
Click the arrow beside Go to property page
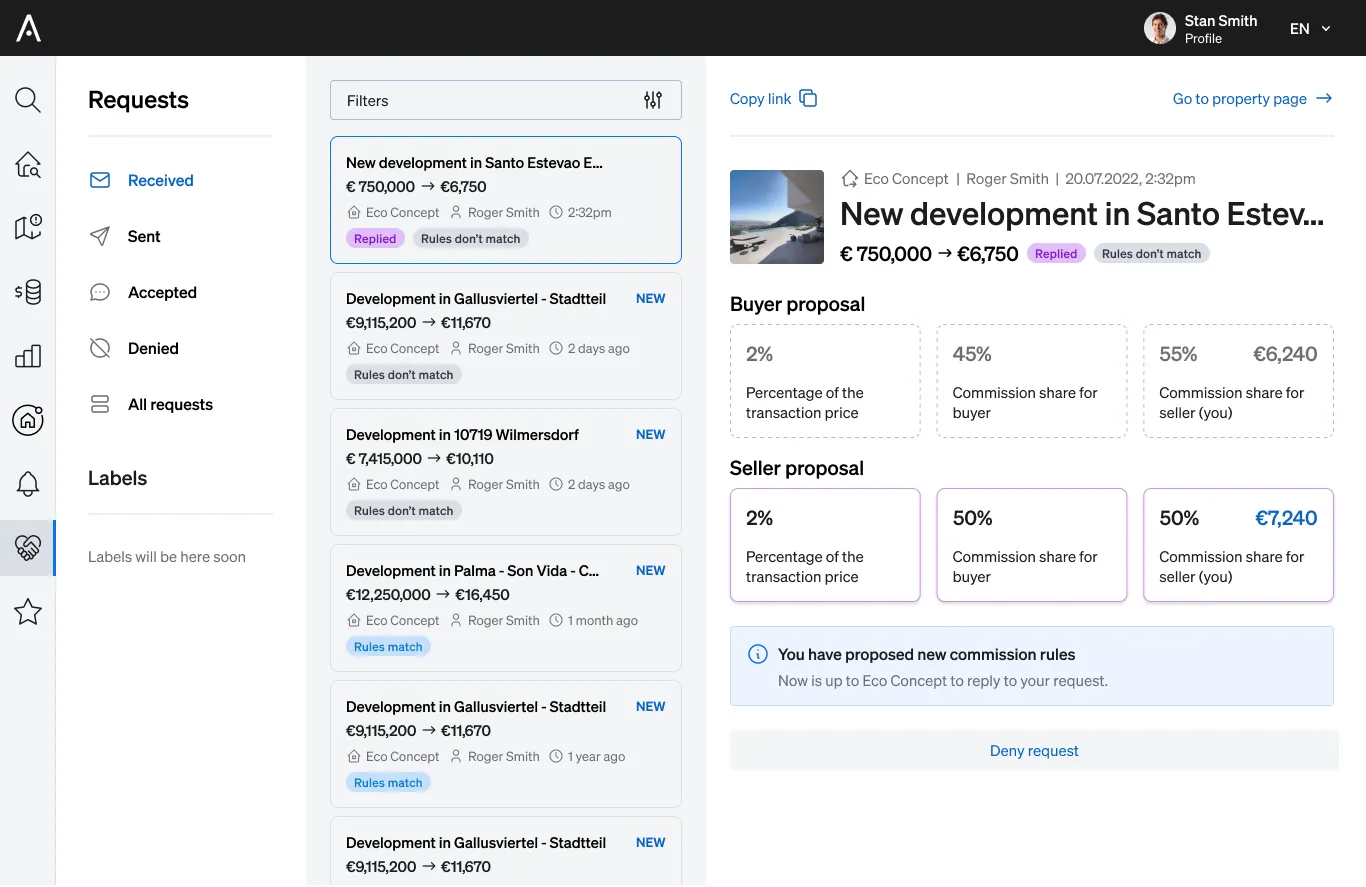tap(1324, 98)
